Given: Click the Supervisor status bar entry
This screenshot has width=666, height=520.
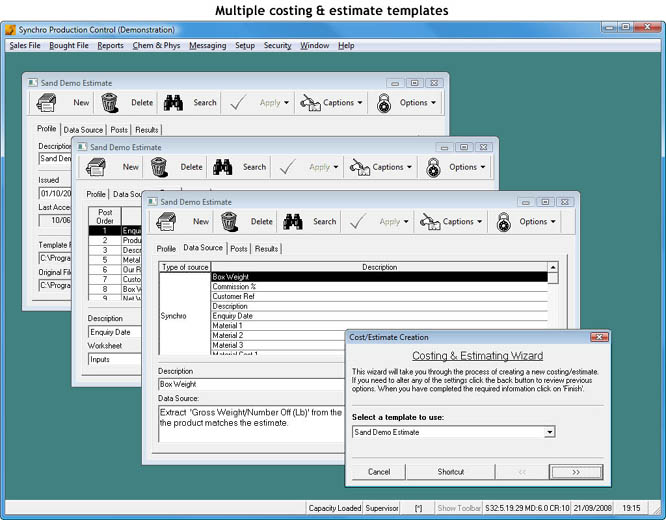Looking at the screenshot, I should click(x=382, y=508).
